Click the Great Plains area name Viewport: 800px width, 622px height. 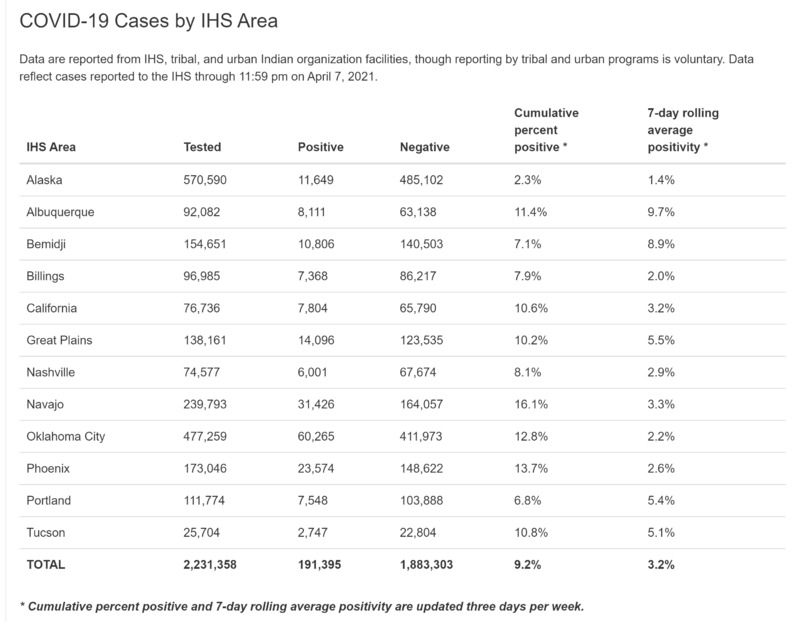[59, 340]
